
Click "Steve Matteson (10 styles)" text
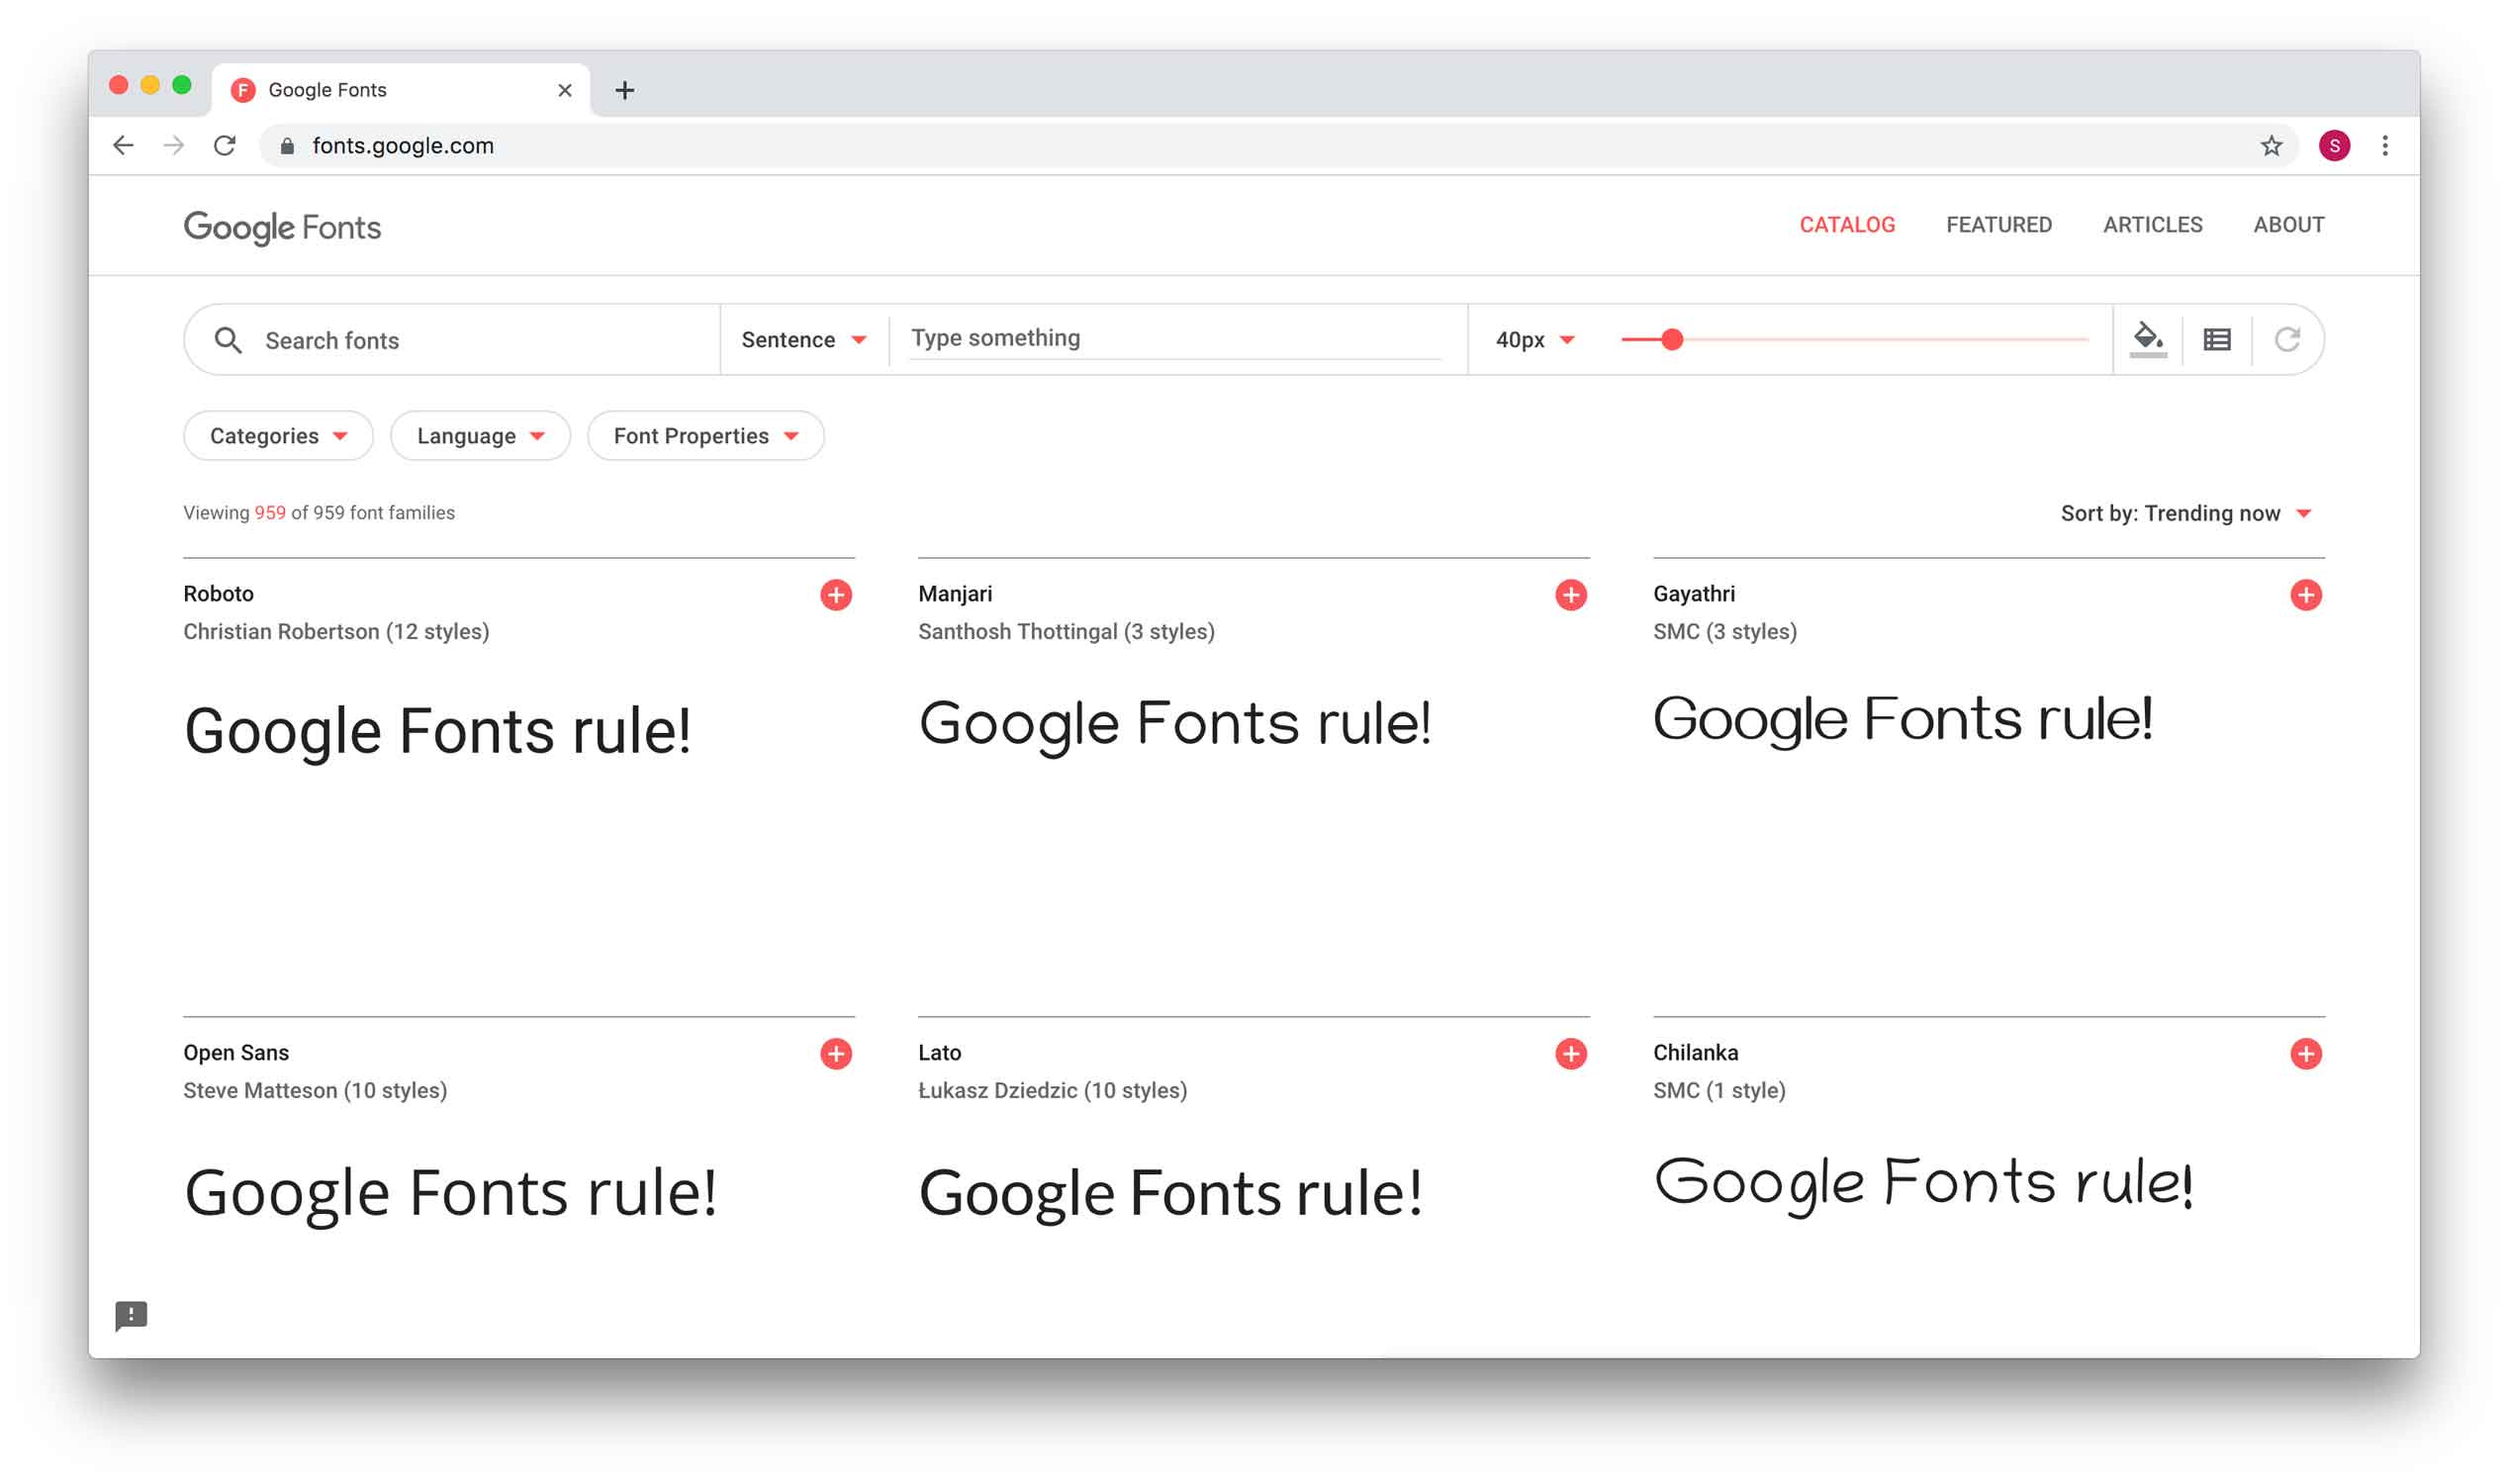tap(315, 1090)
